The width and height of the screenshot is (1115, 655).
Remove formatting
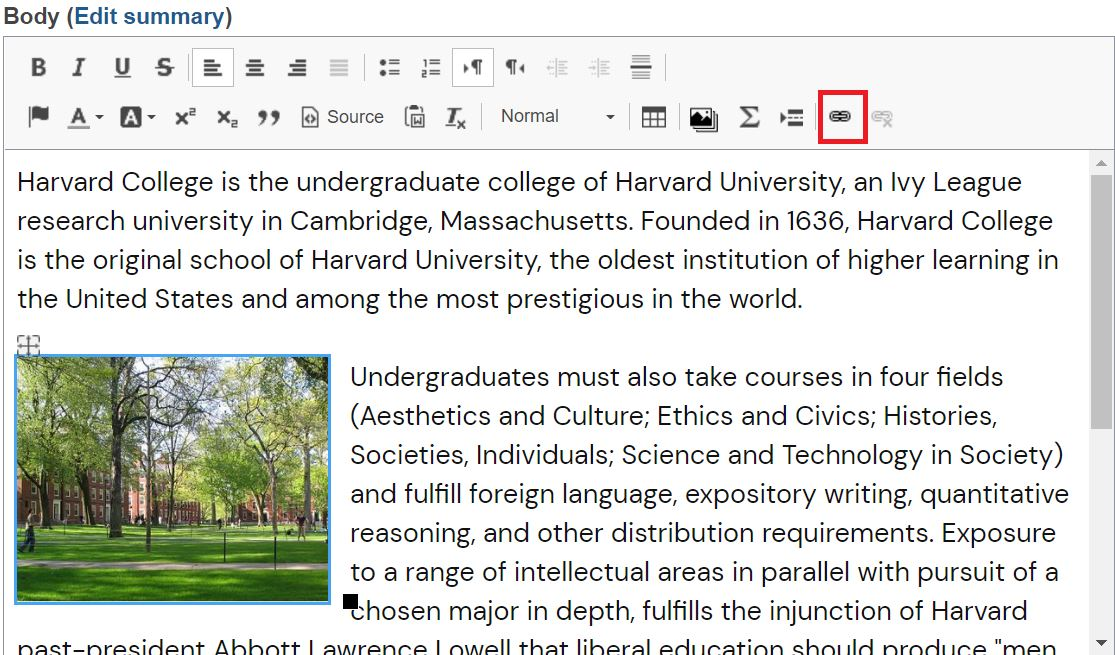point(455,117)
